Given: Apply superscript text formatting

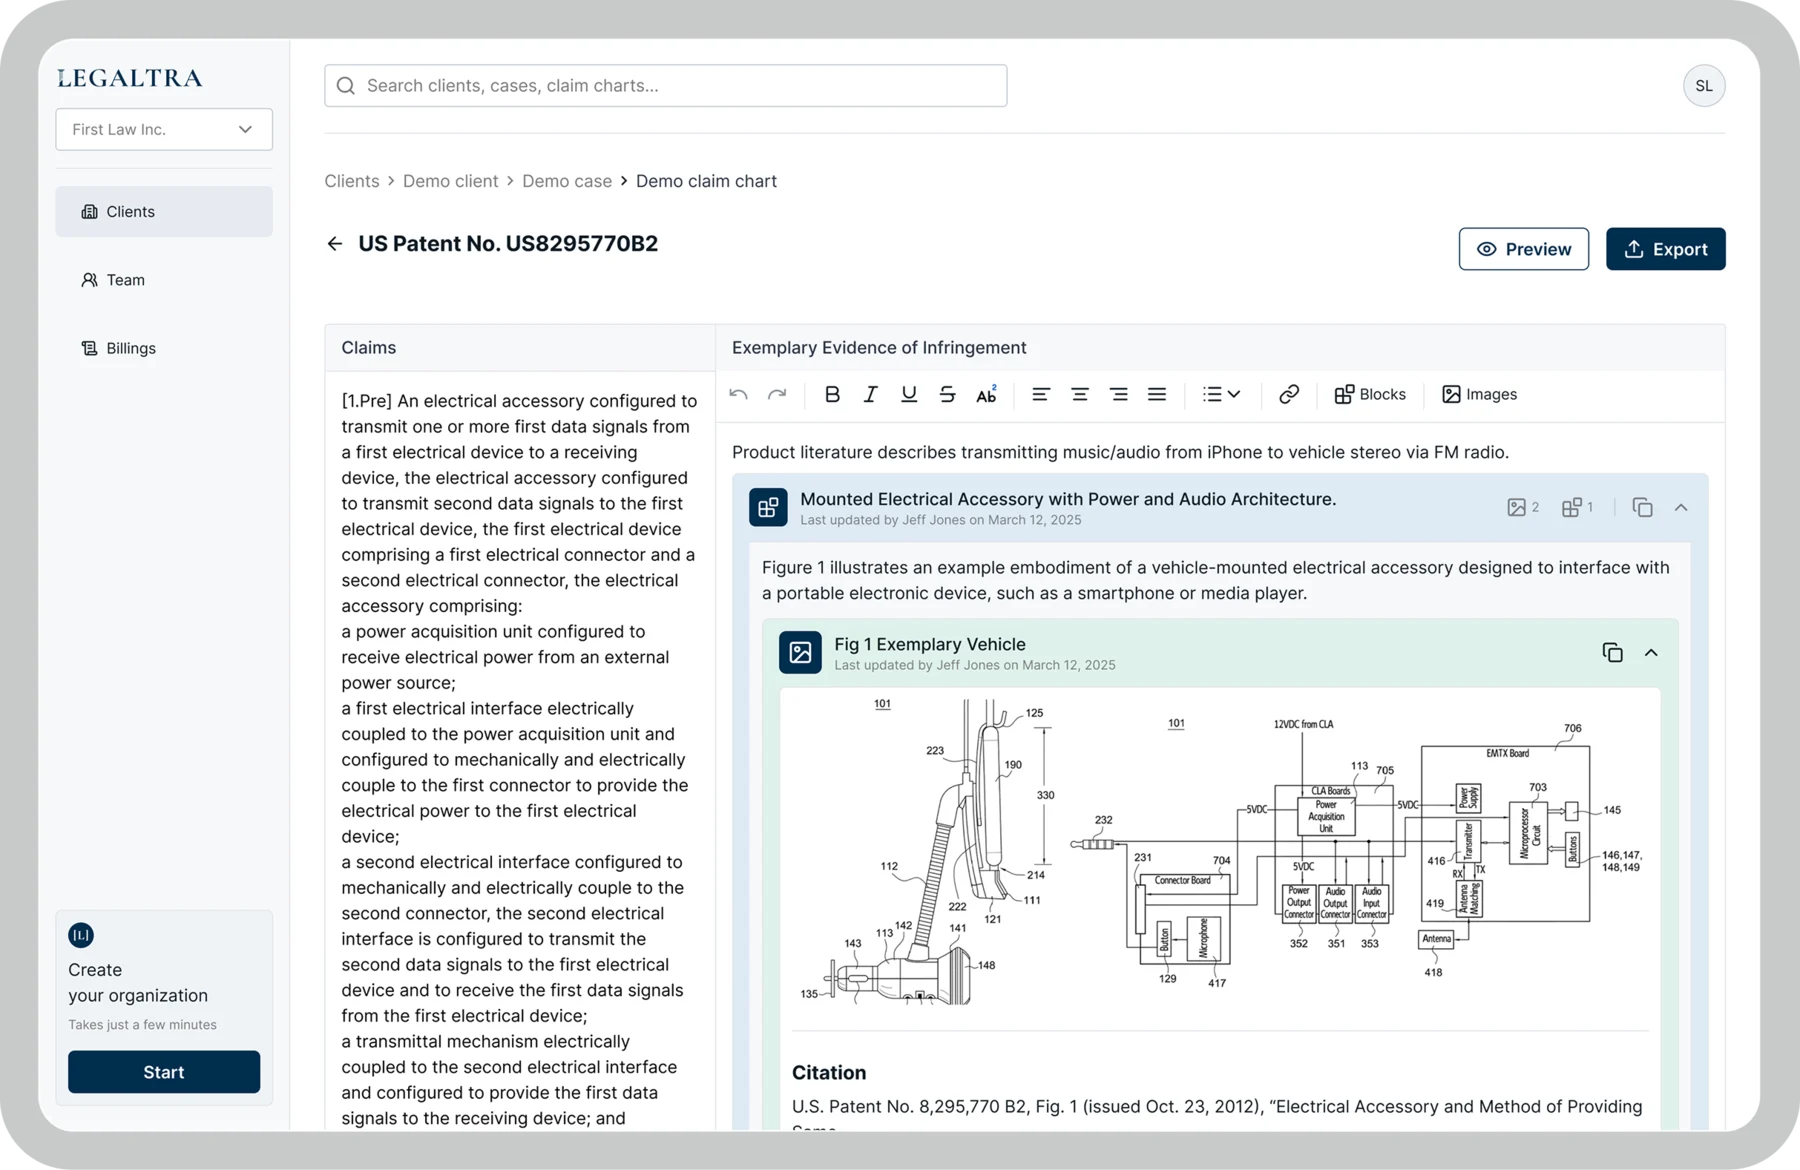Looking at the screenshot, I should click(986, 394).
